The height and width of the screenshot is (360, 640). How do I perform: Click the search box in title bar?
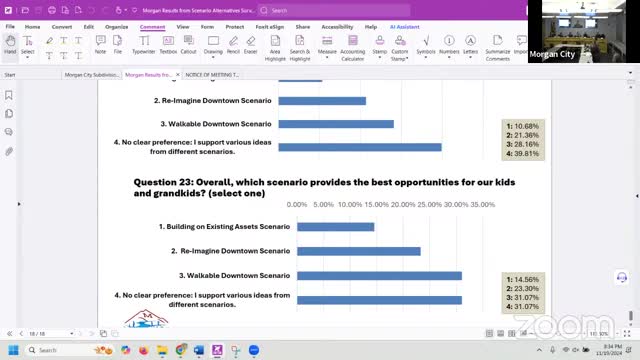(x=334, y=11)
